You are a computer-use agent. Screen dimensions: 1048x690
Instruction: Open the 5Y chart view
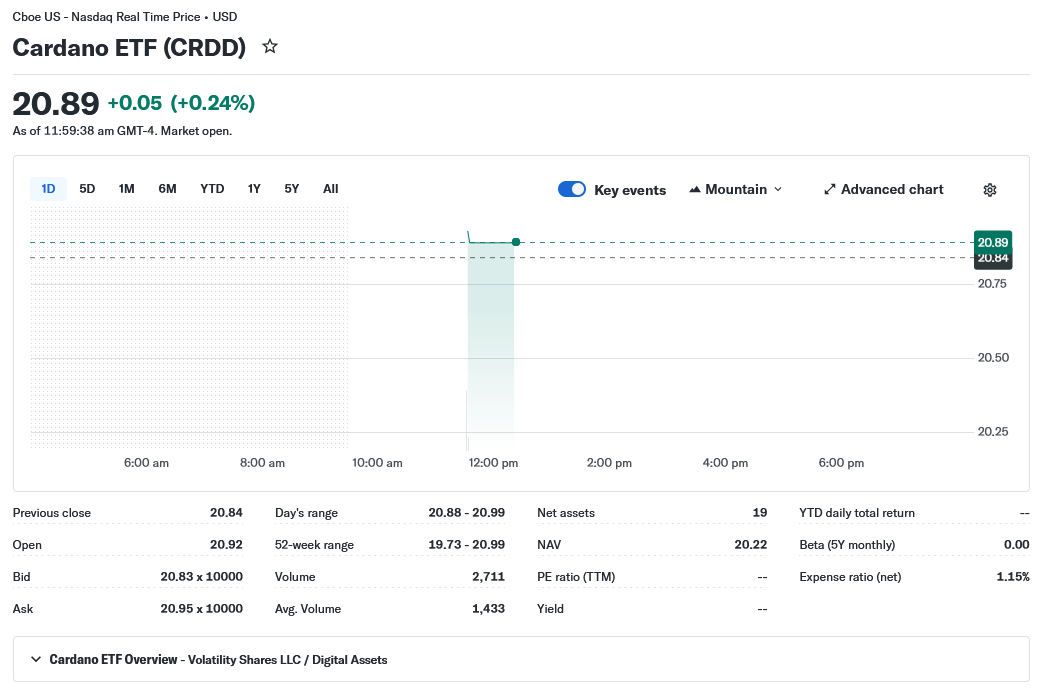click(x=291, y=188)
